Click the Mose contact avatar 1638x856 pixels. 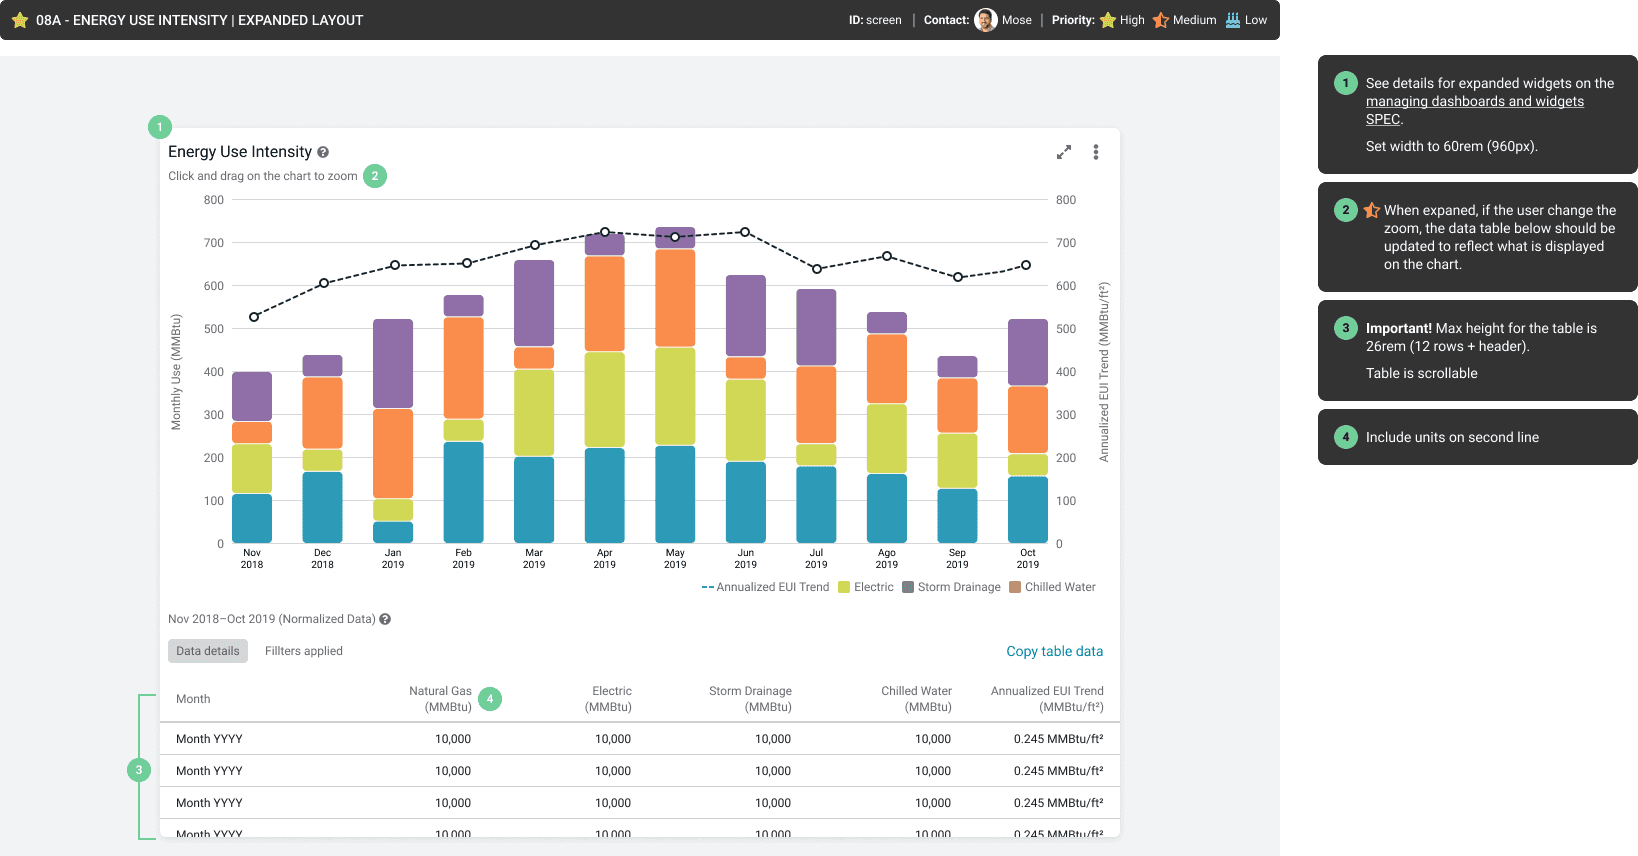point(986,20)
